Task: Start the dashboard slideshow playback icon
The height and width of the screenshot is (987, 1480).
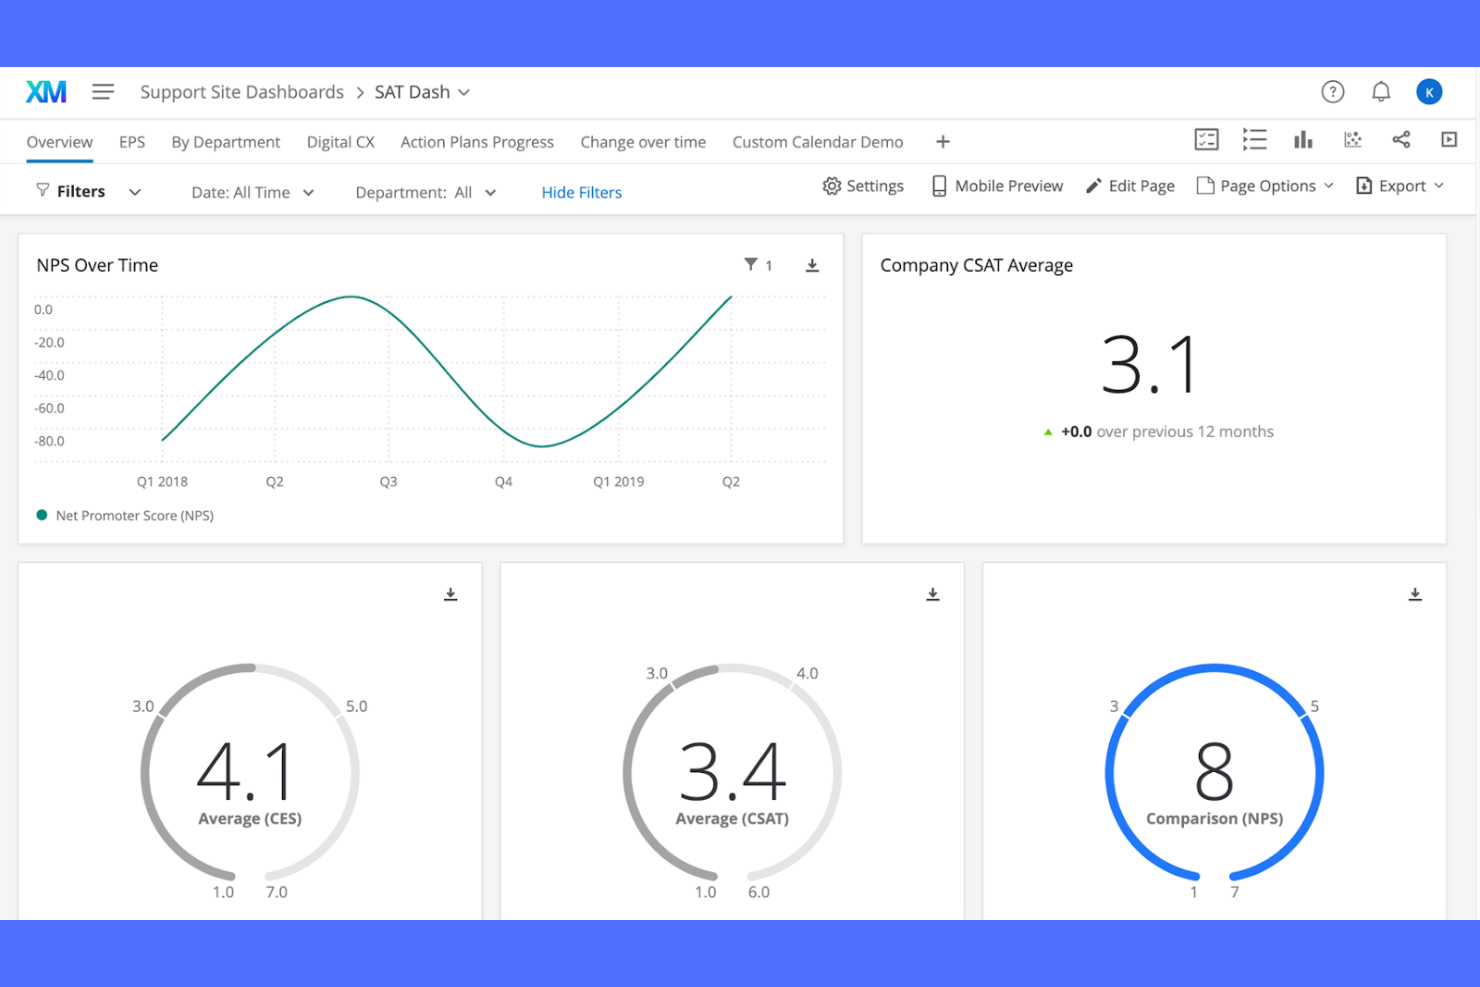Action: (1449, 140)
